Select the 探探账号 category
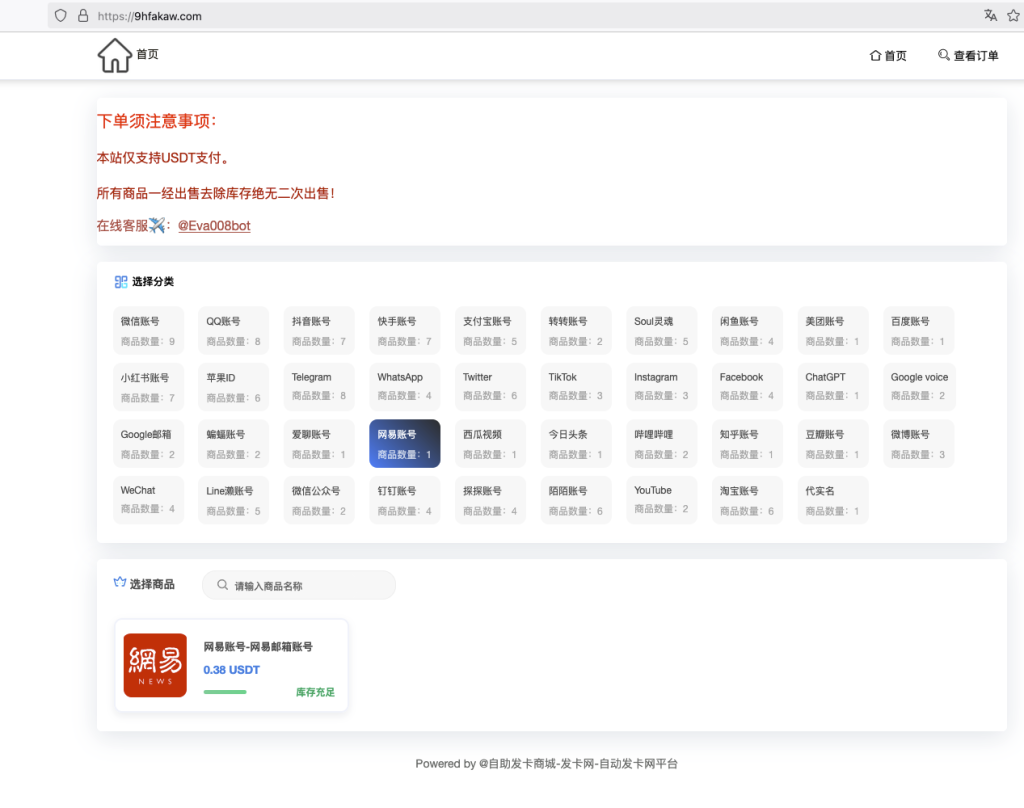Screen dimensions: 1024x808 click(490, 500)
